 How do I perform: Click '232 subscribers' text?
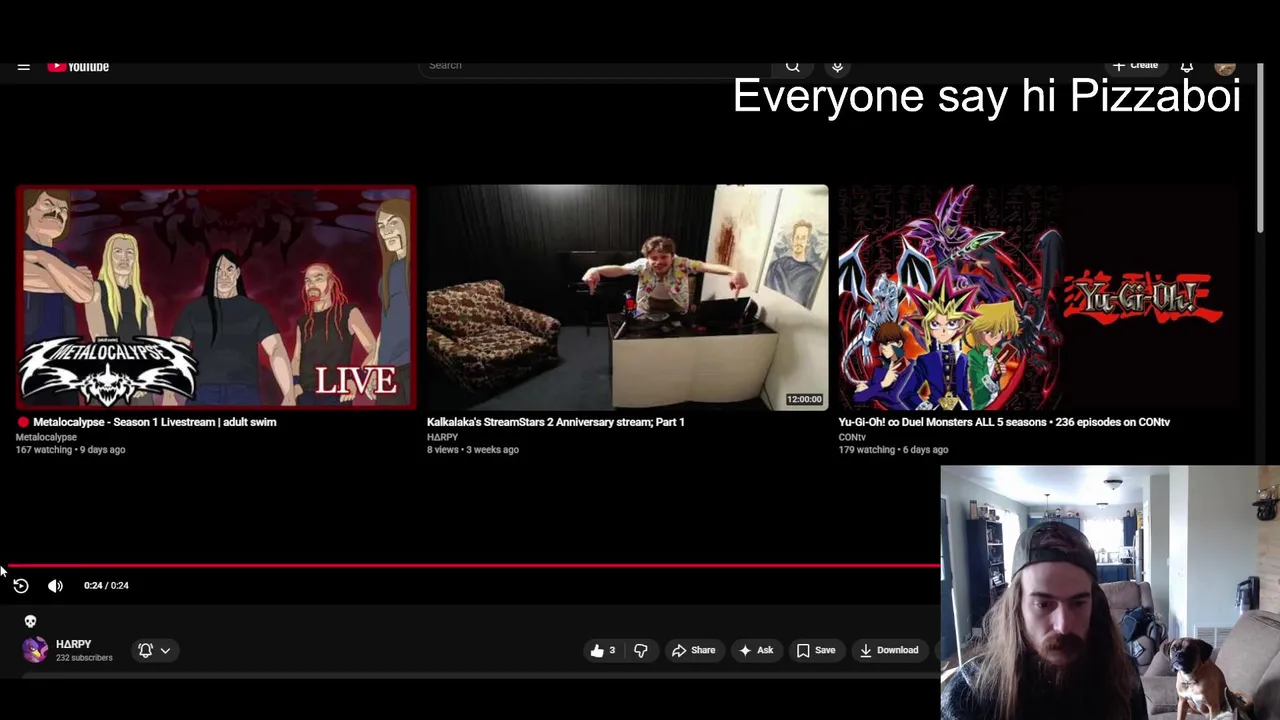(84, 658)
